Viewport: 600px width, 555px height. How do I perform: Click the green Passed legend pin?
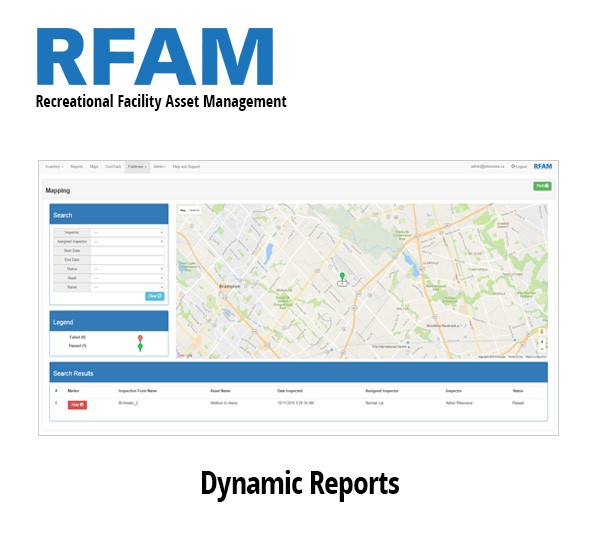[x=140, y=347]
